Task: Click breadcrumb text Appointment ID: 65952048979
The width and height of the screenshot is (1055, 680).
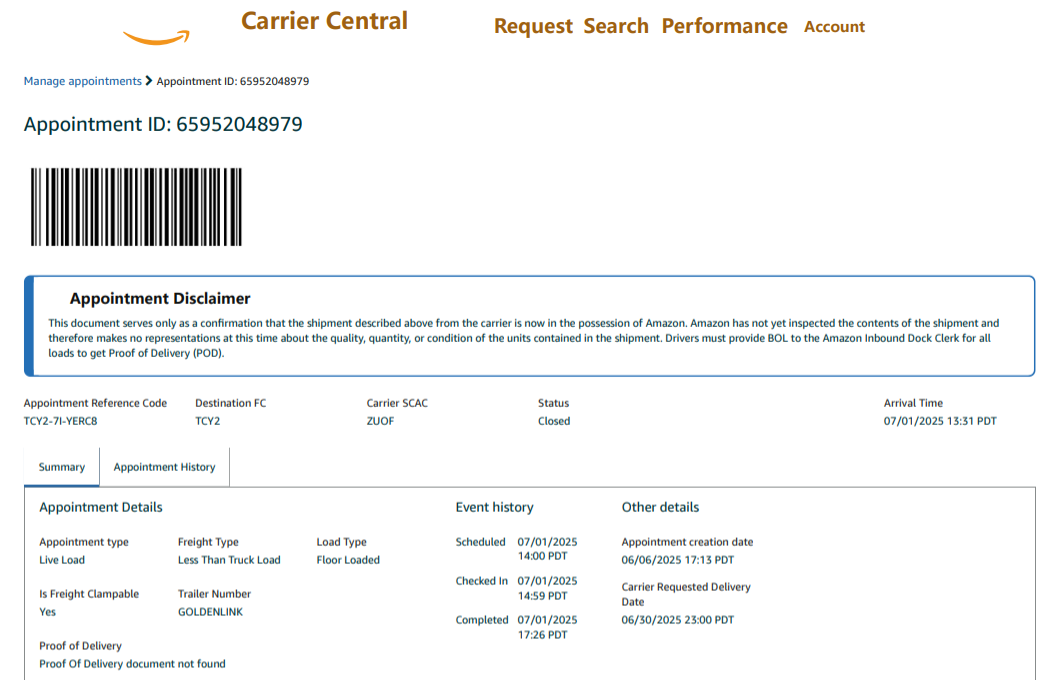Action: pos(233,81)
